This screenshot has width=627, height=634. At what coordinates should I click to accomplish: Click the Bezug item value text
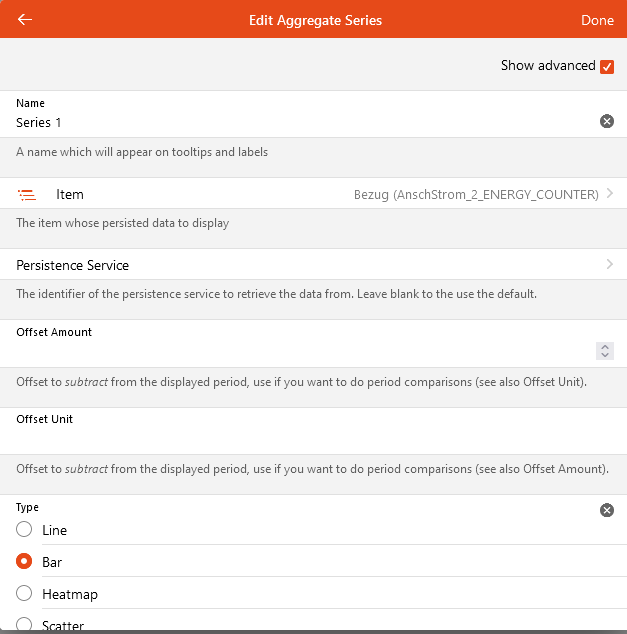(x=476, y=194)
